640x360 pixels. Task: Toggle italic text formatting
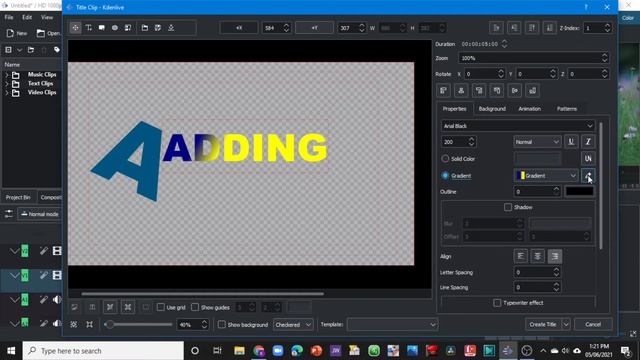[x=588, y=142]
